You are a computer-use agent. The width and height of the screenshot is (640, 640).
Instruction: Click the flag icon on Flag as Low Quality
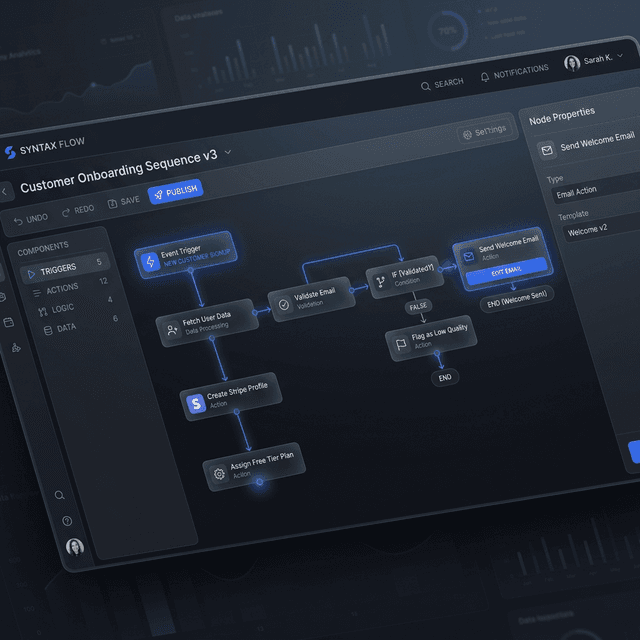[401, 344]
